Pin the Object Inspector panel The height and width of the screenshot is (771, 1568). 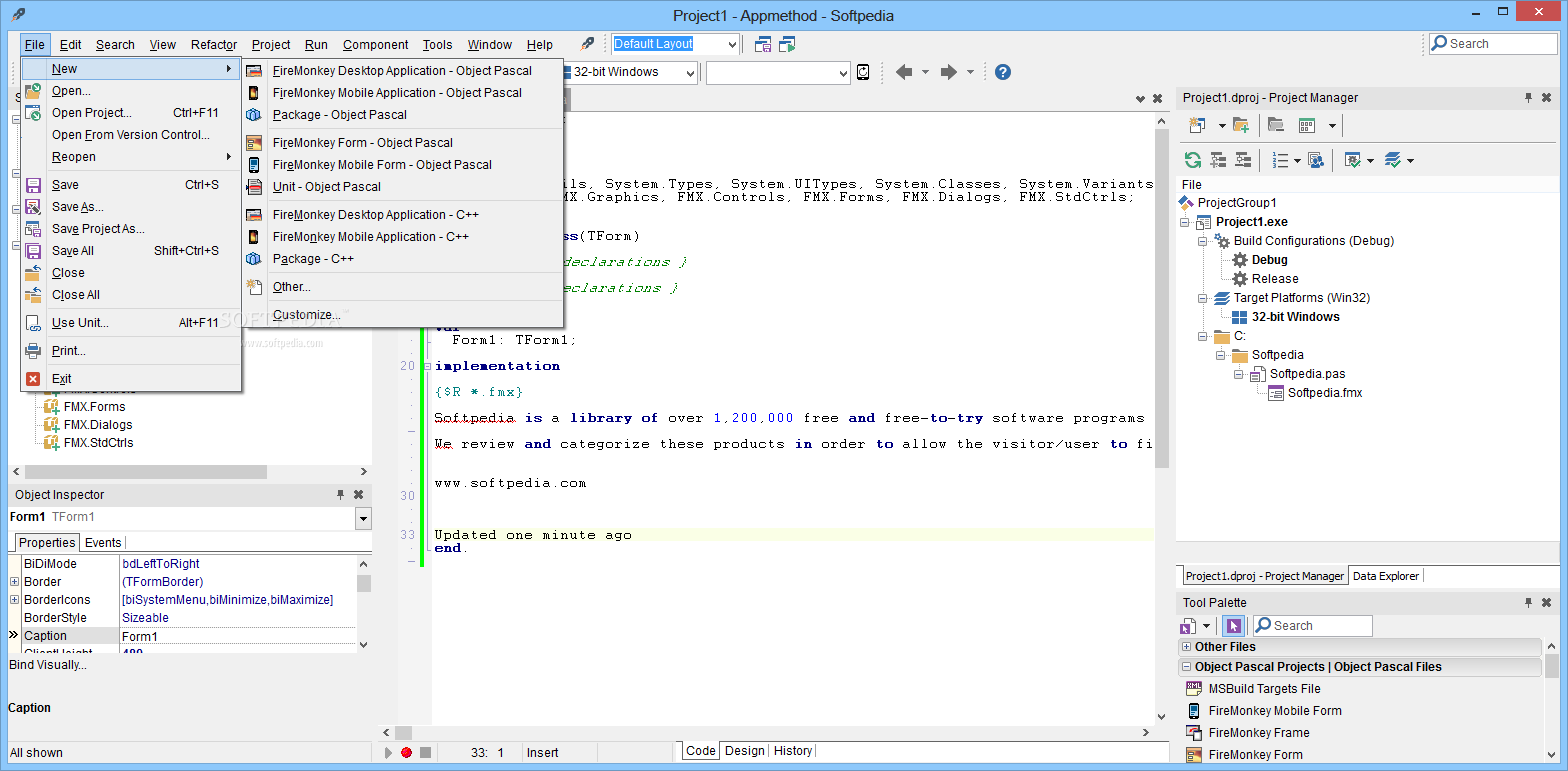(340, 495)
